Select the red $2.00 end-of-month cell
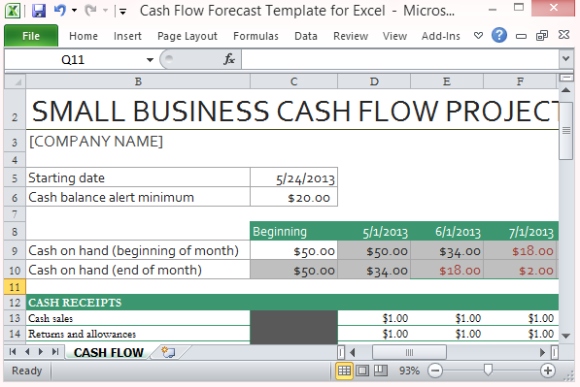Screen dimensions: 580x387 tap(520, 270)
